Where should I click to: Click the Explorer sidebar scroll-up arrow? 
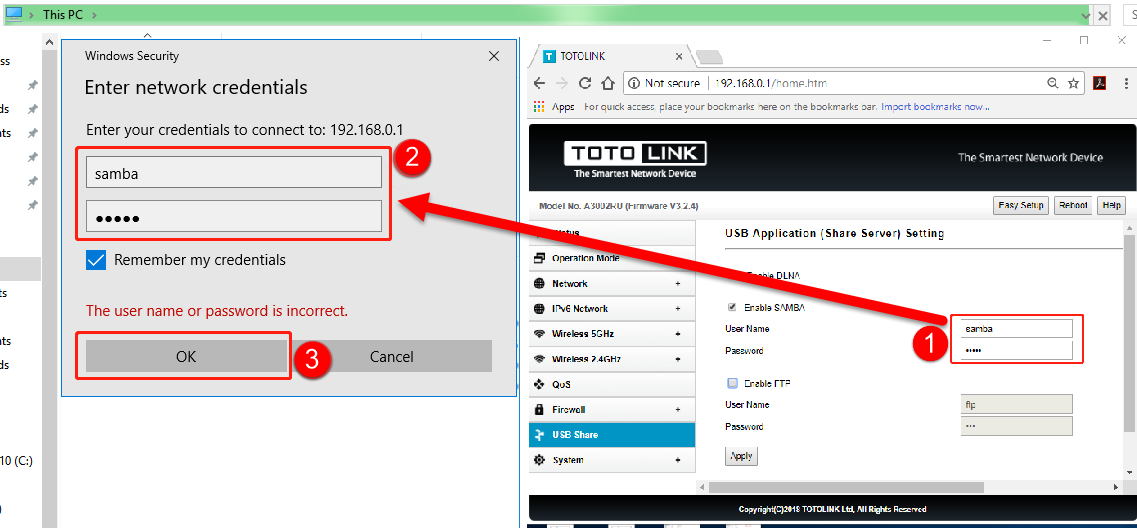pyautogui.click(x=49, y=44)
